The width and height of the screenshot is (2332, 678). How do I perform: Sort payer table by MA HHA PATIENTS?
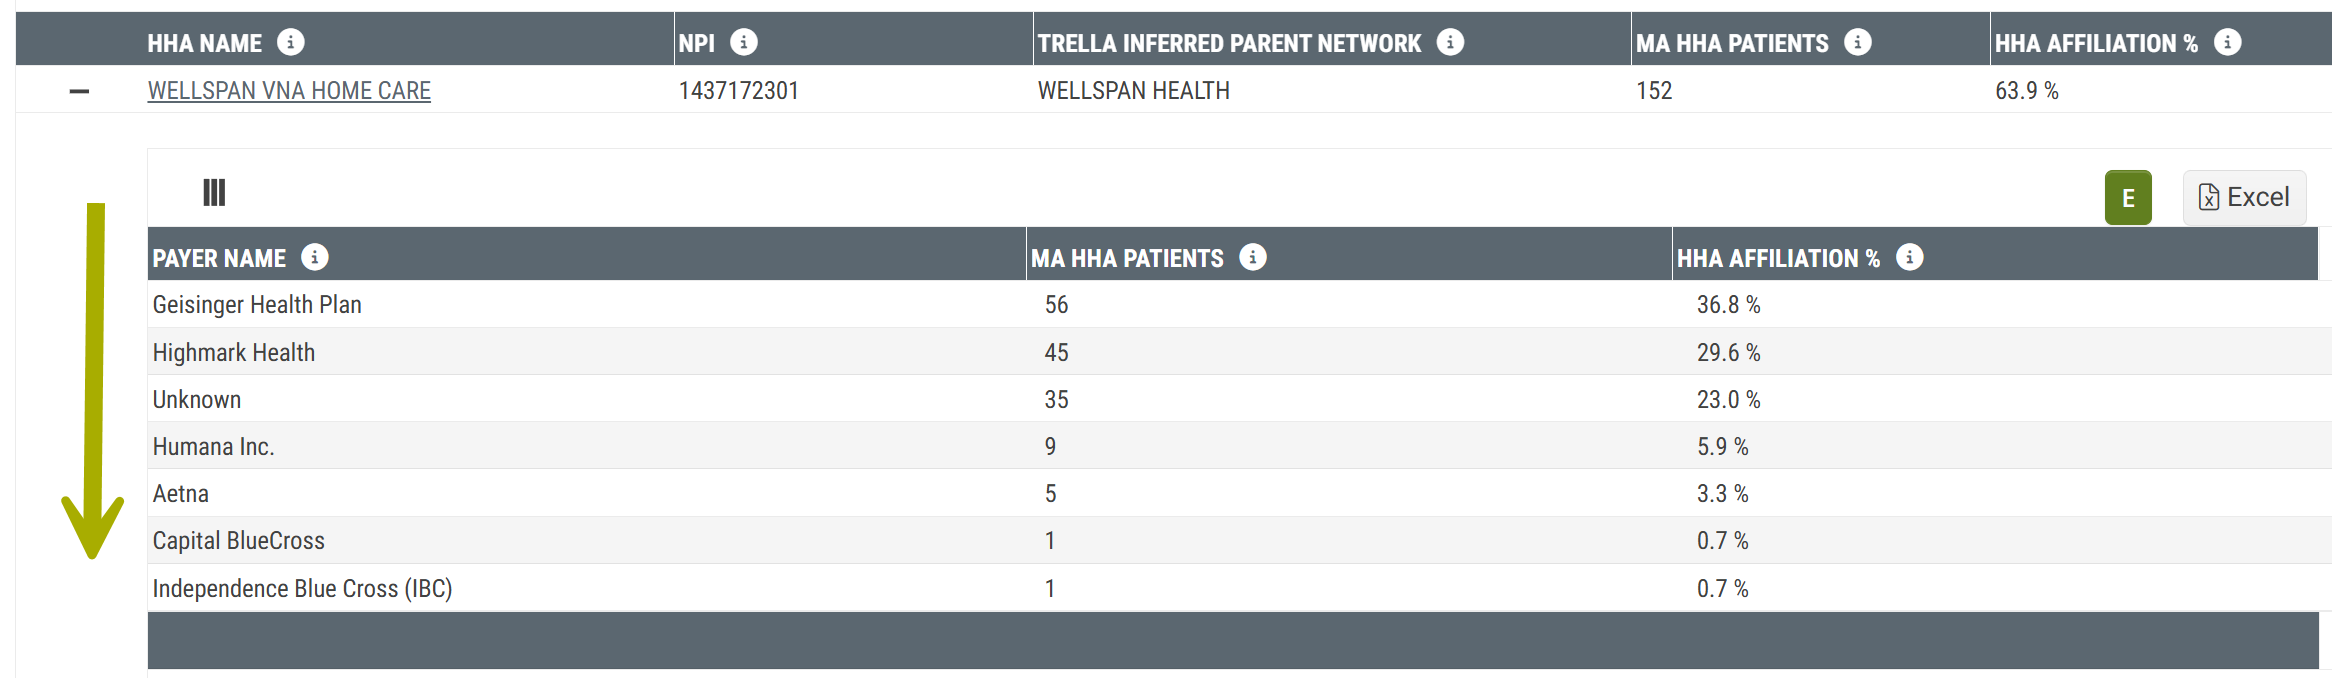pos(1127,258)
